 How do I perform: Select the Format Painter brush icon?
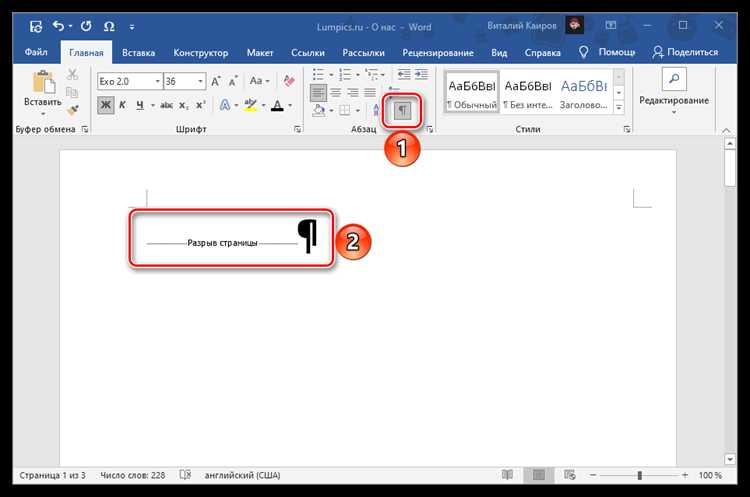tap(72, 110)
